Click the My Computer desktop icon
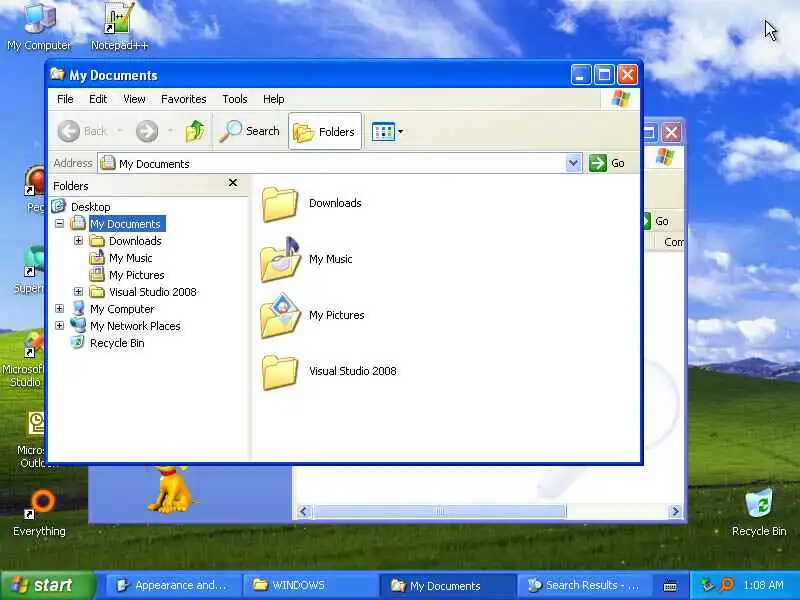 [x=39, y=27]
